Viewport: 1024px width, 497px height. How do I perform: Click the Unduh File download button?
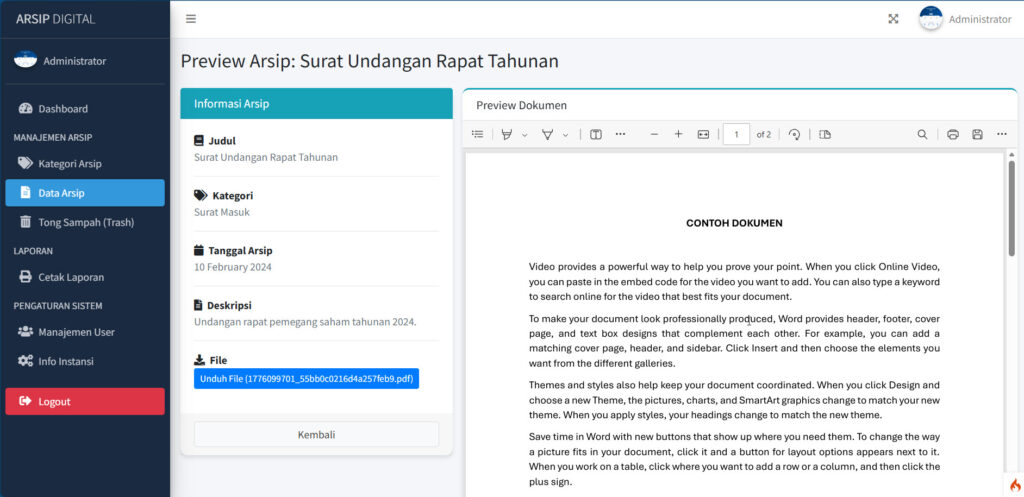(306, 379)
